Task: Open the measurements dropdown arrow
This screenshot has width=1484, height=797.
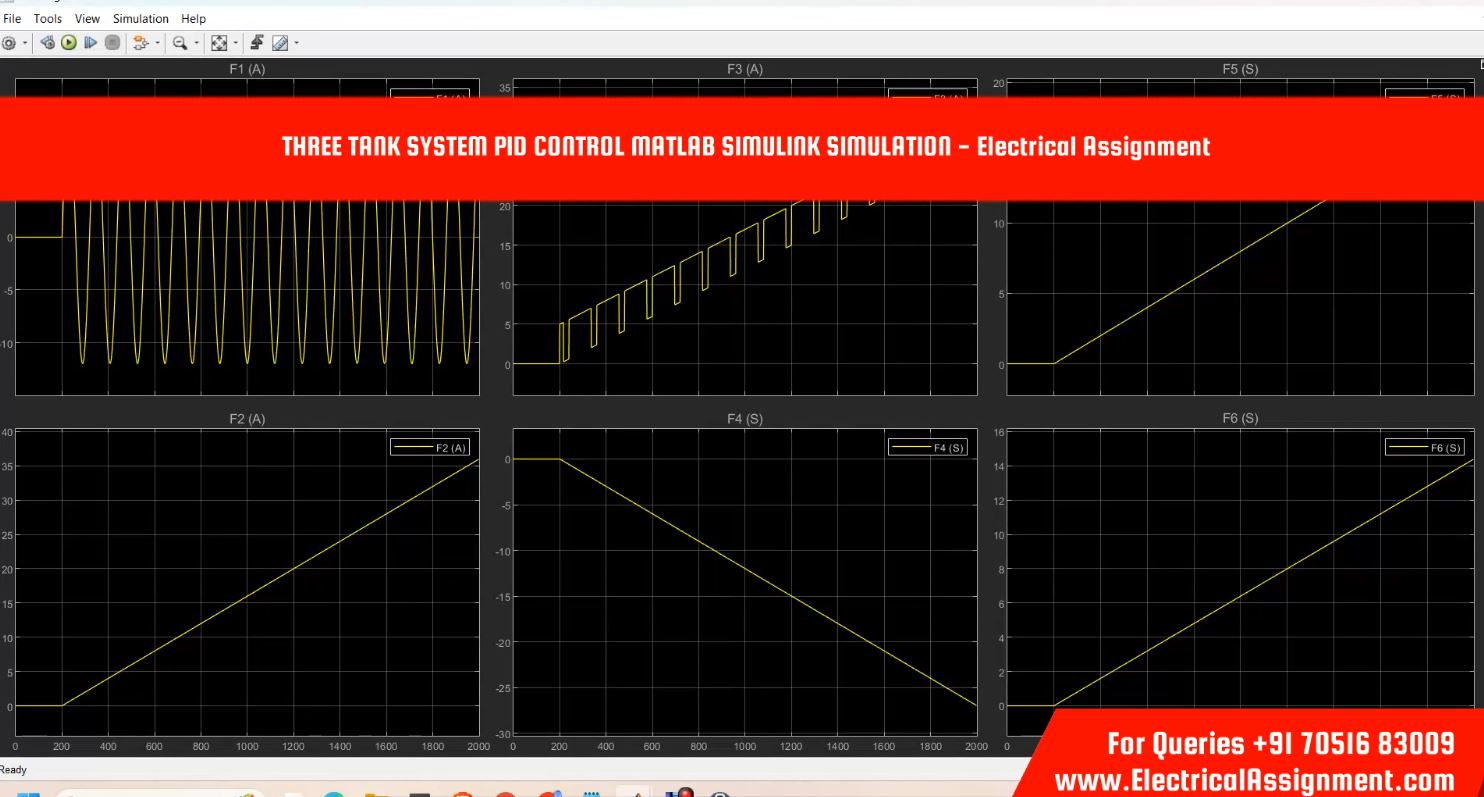Action: (x=296, y=43)
